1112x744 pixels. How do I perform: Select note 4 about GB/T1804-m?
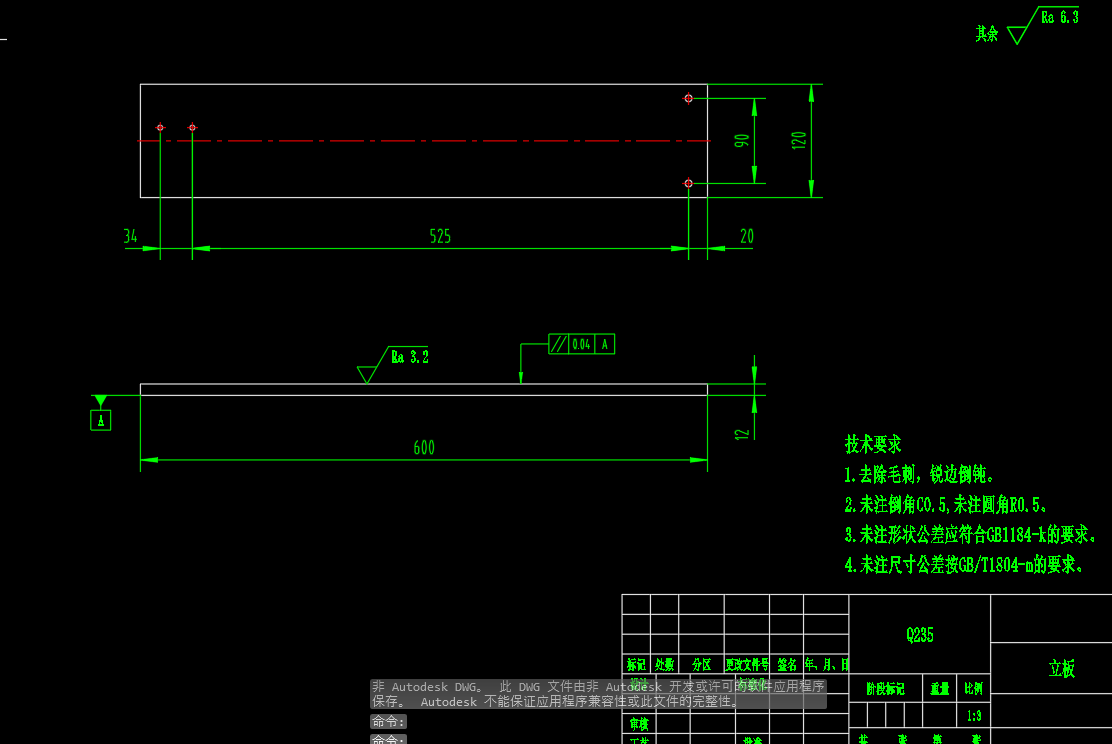coord(964,565)
